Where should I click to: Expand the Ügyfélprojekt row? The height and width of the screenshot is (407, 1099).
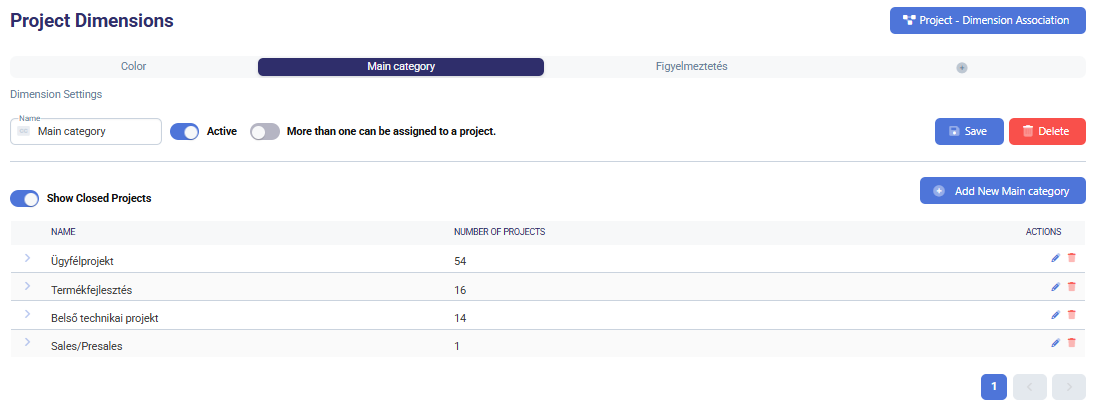27,259
